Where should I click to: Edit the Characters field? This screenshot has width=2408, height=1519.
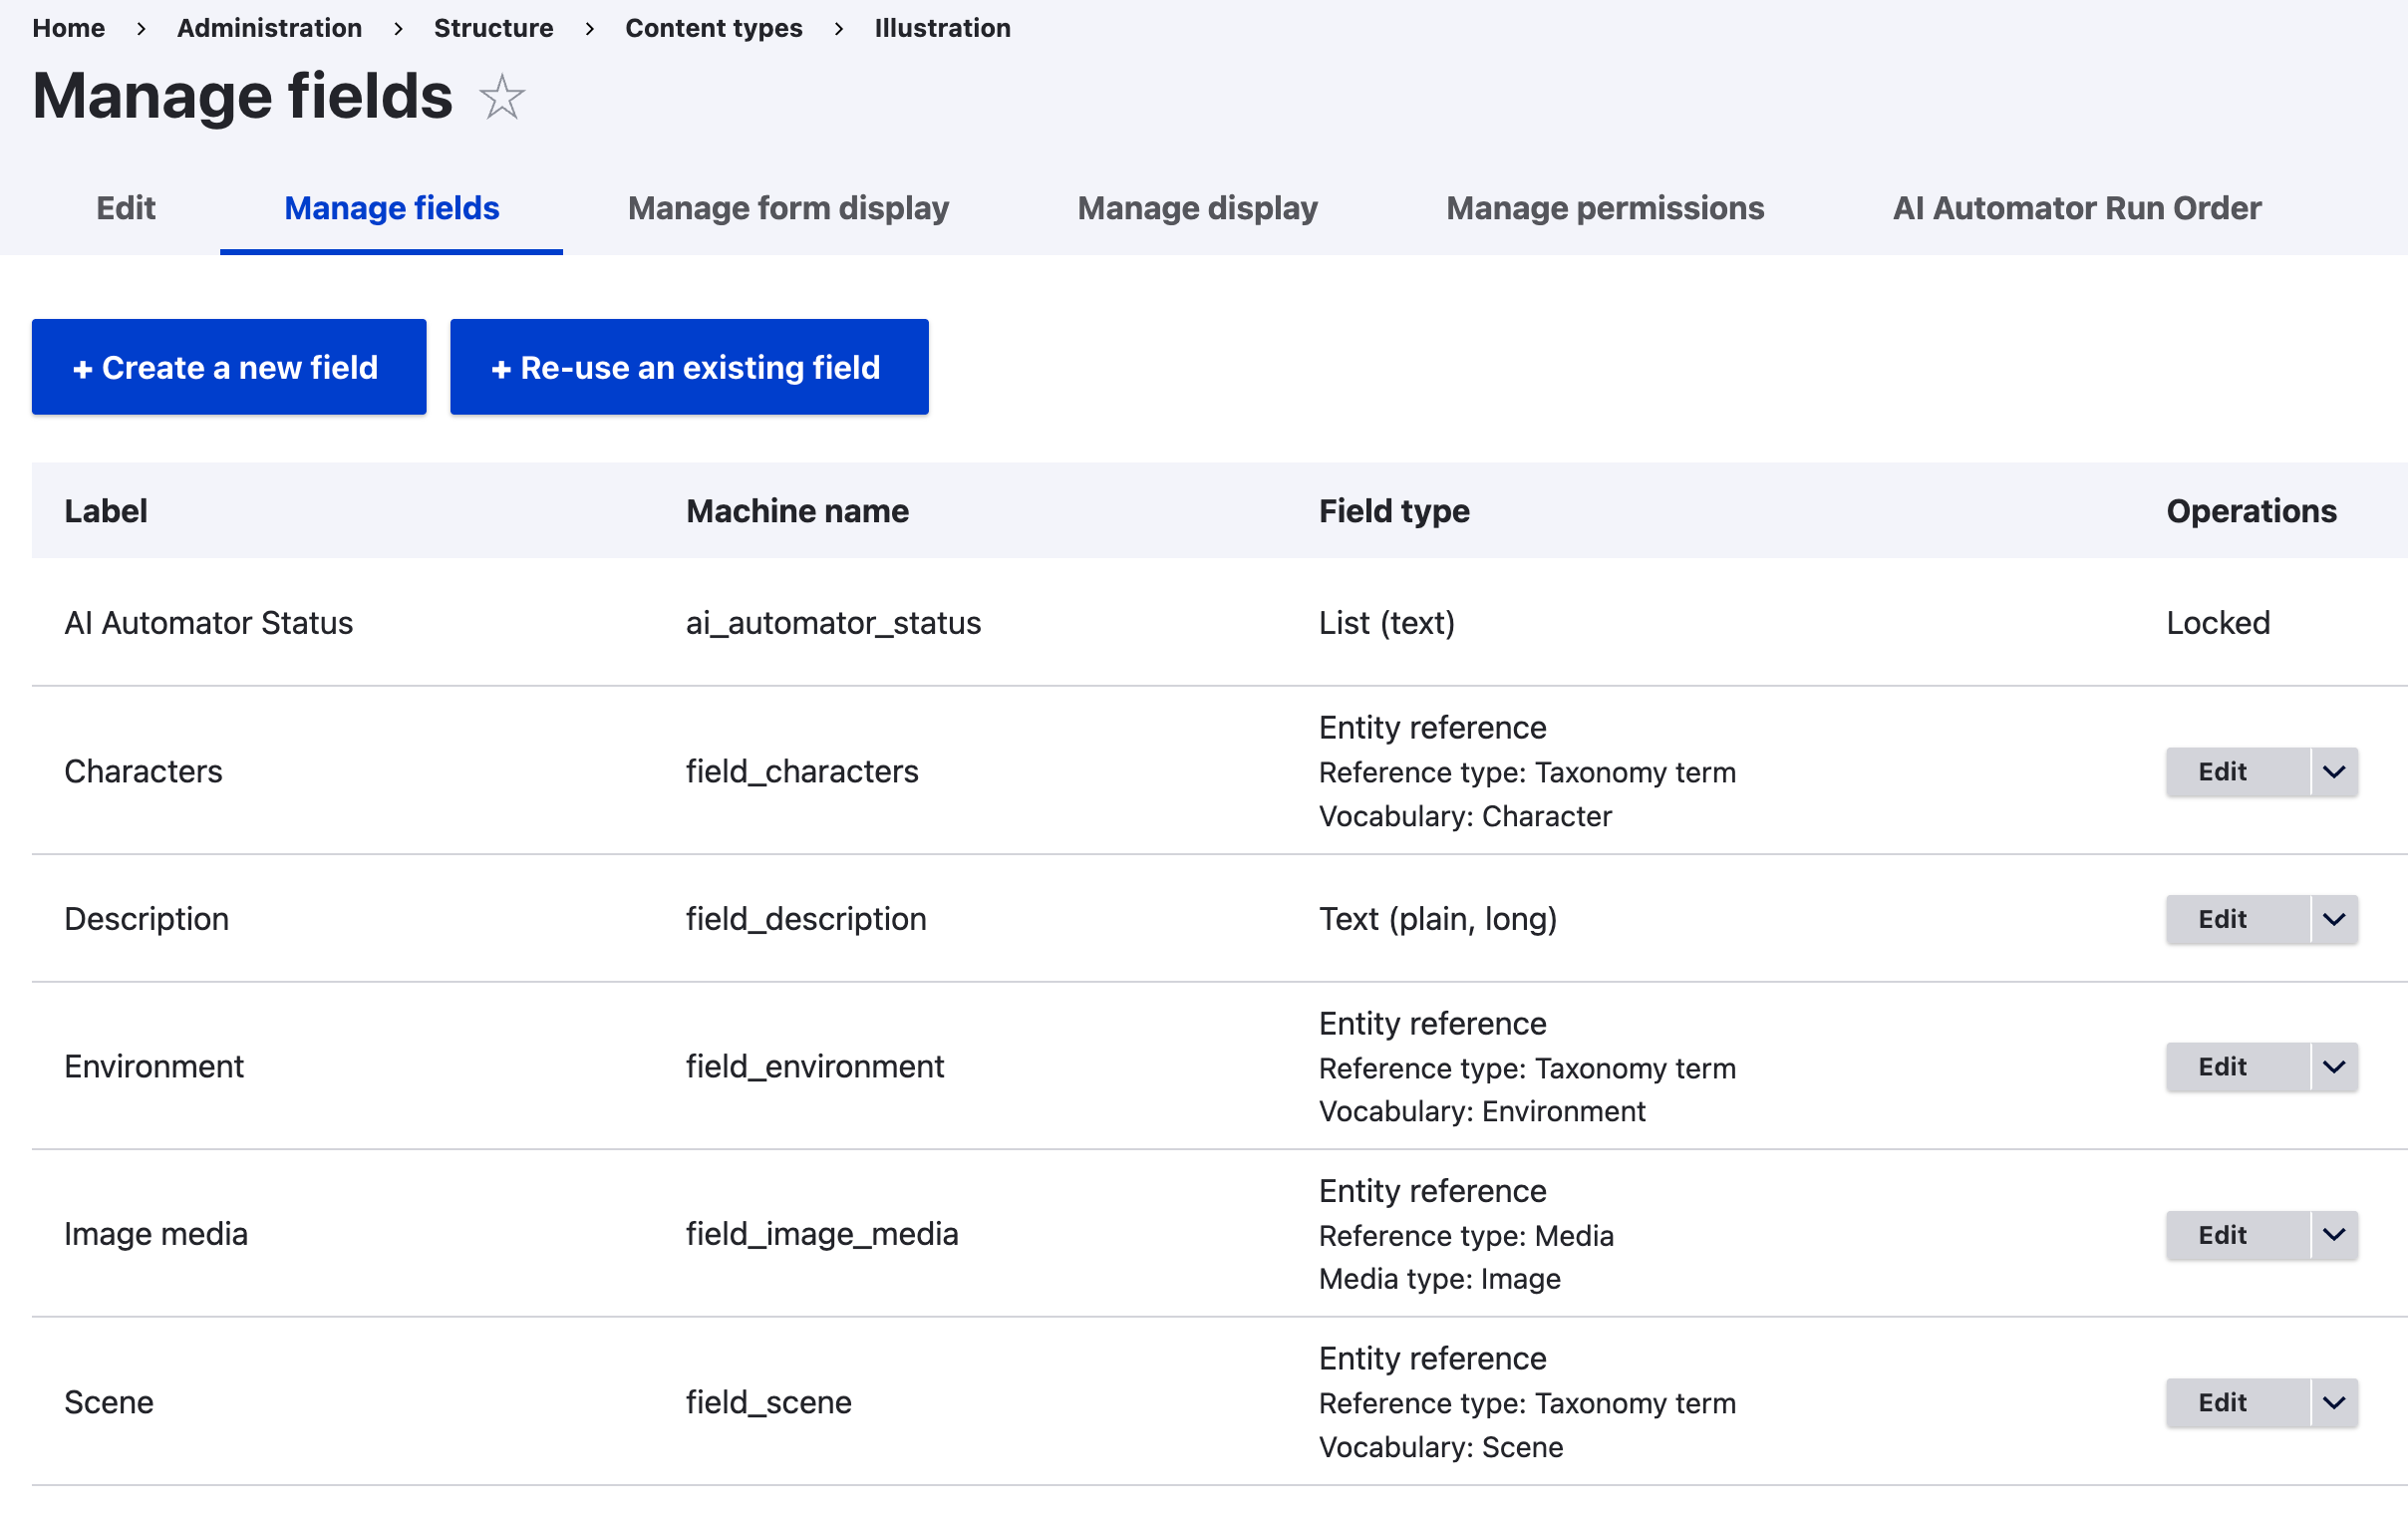2221,771
